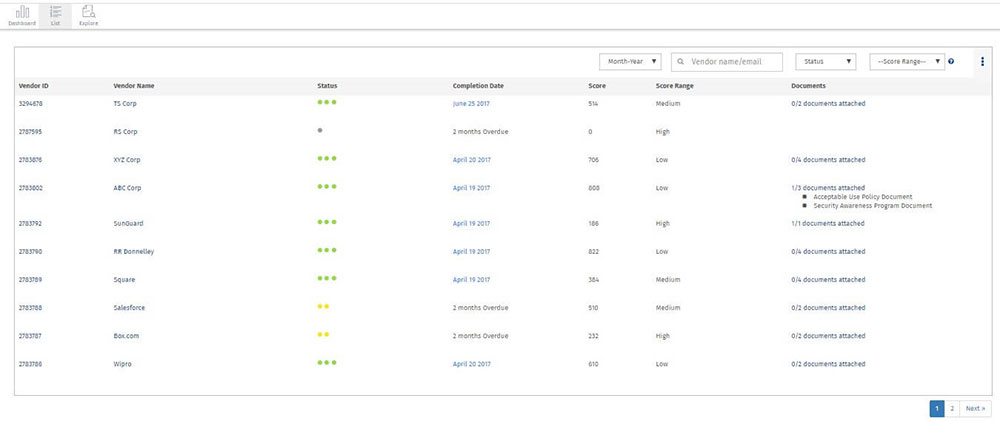1000x421 pixels.
Task: Click the Documents column header
Action: [x=809, y=85]
